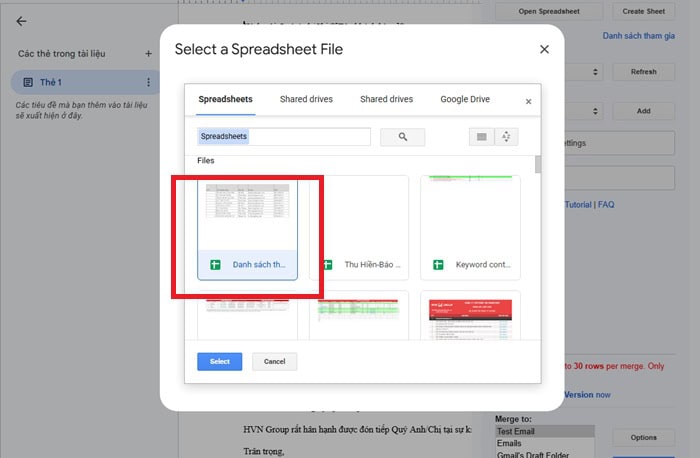Open options menu for Thẻ 1

[148, 82]
